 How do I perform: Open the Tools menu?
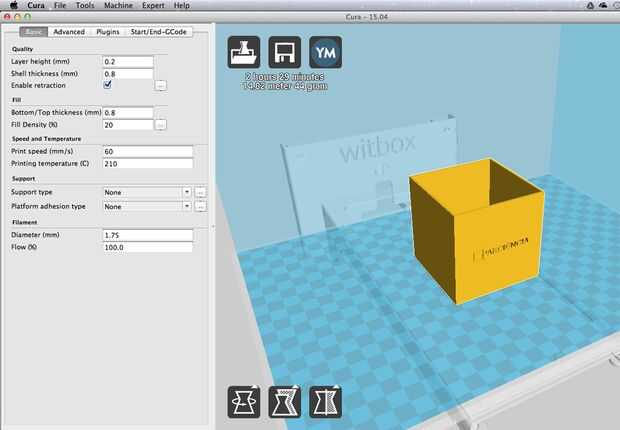[85, 5]
